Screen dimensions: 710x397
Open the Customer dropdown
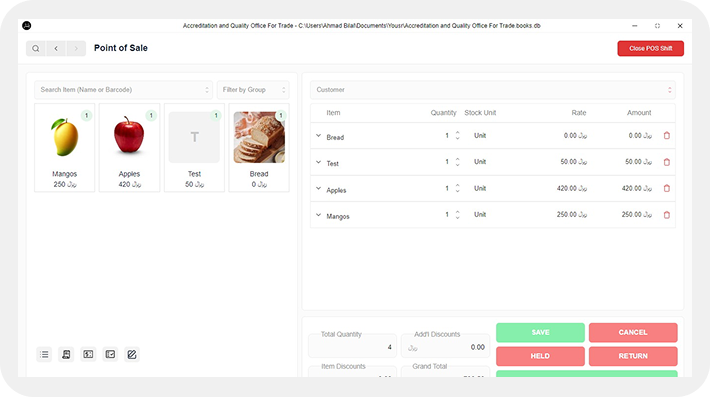pyautogui.click(x=493, y=90)
